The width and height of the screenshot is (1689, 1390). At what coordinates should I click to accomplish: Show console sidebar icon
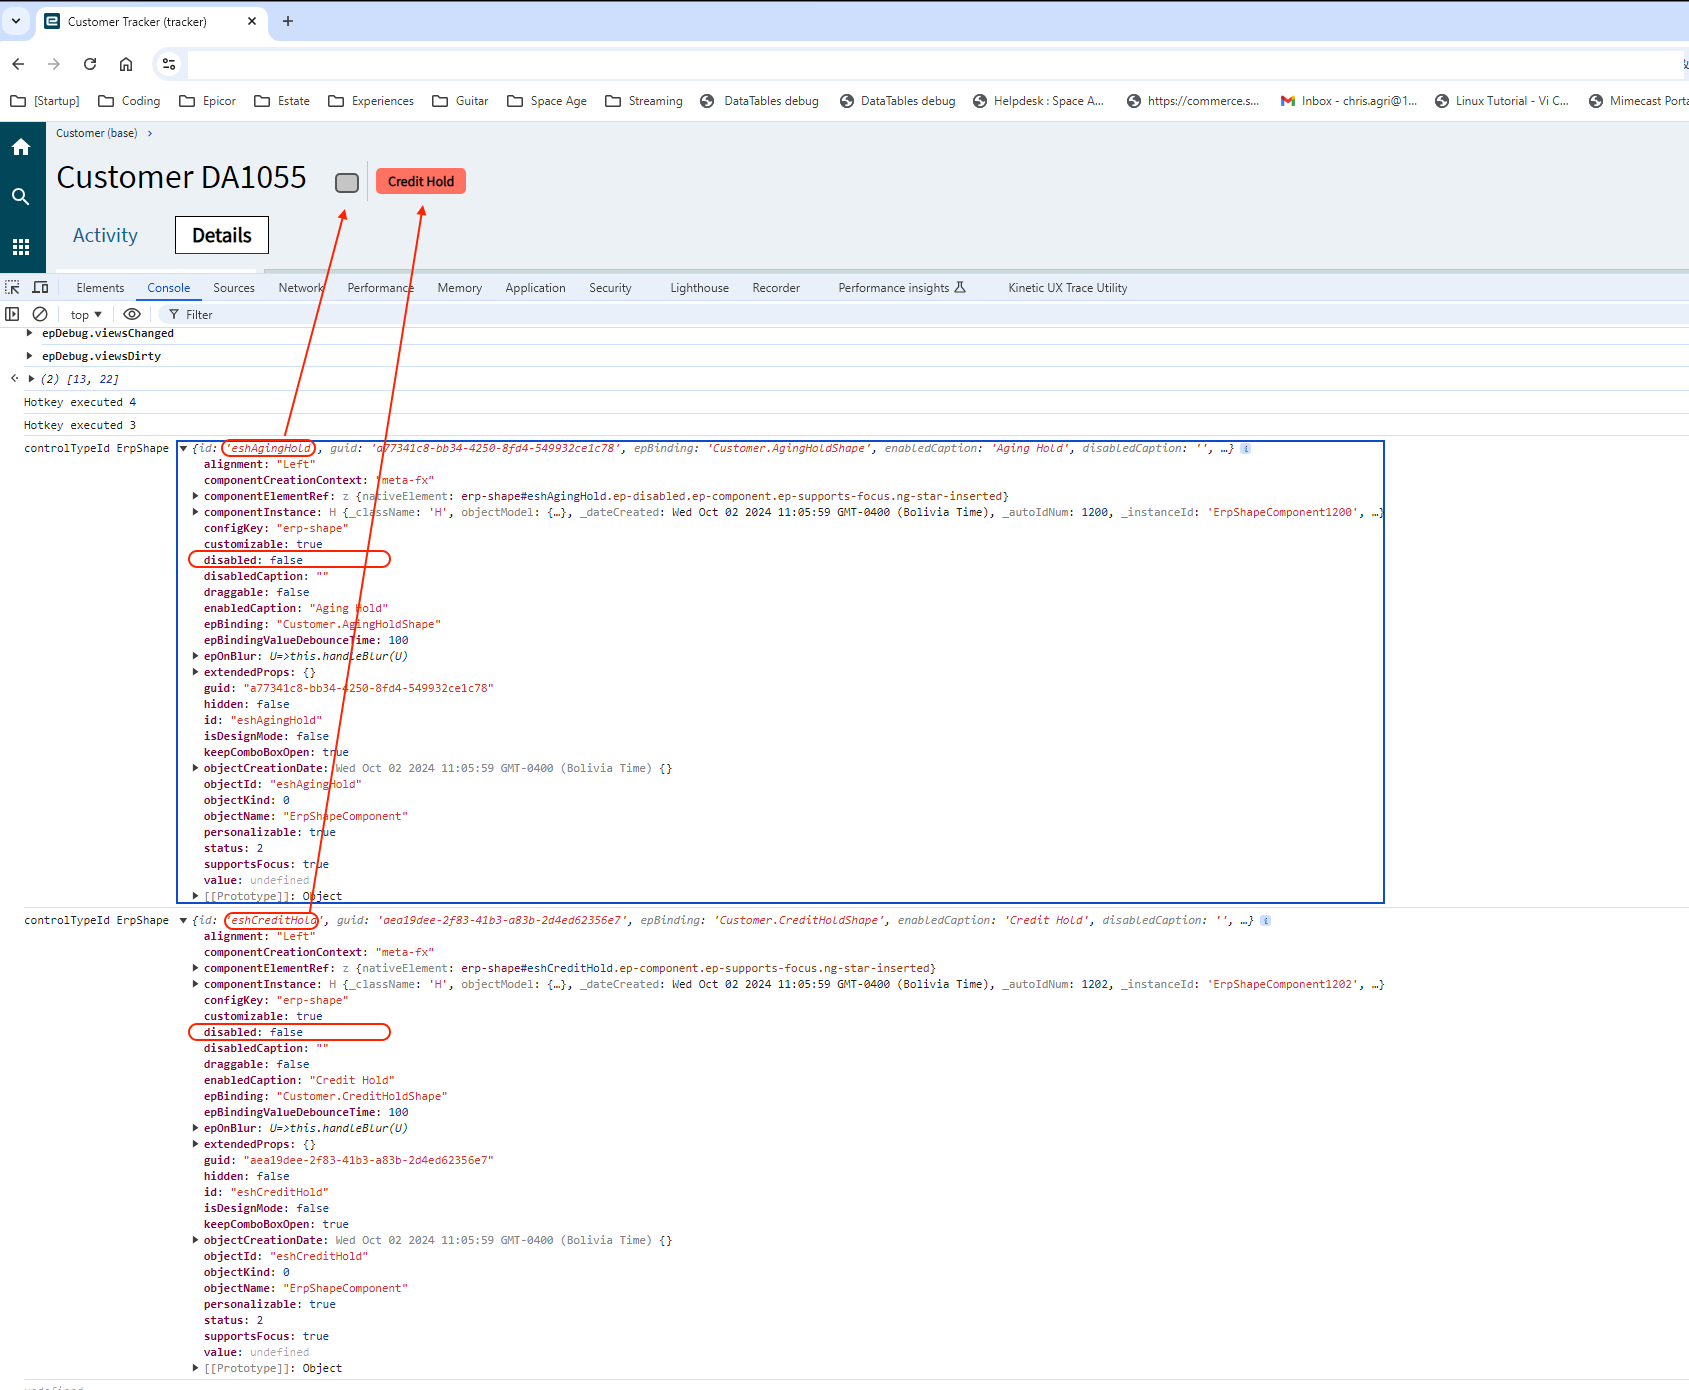12,314
